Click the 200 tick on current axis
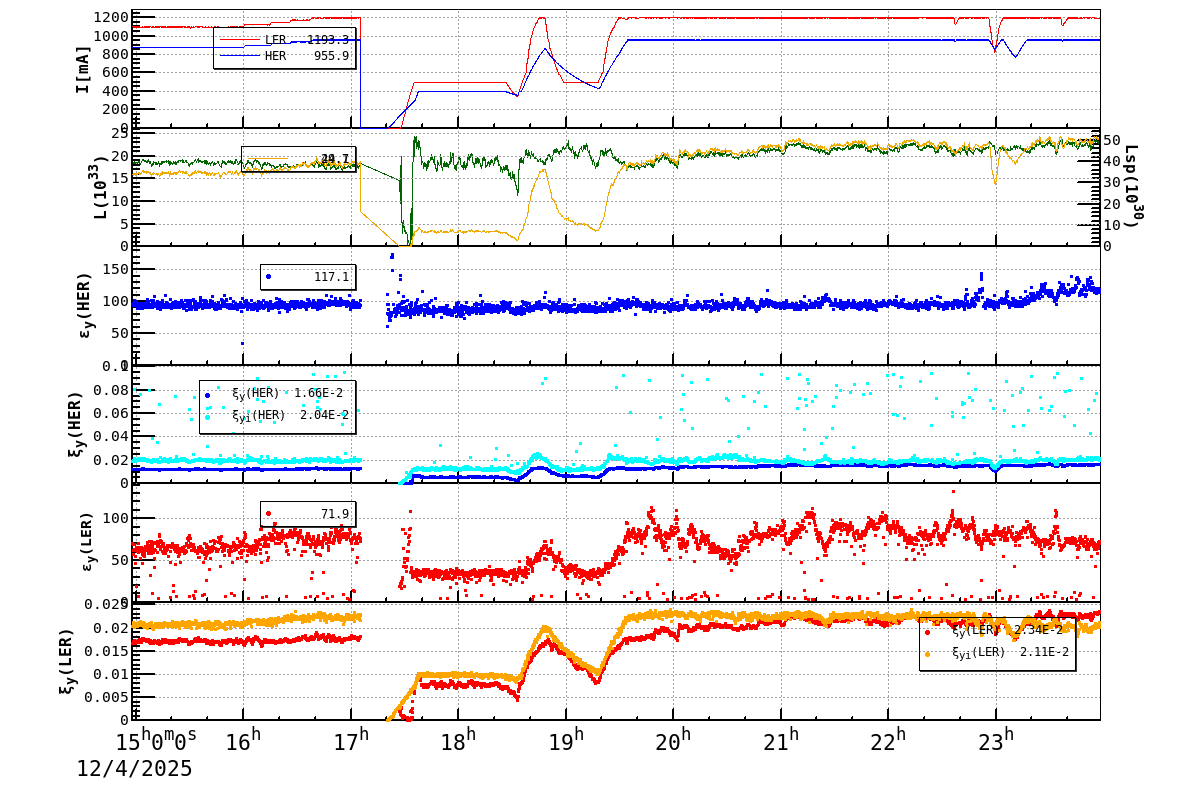The height and width of the screenshot is (798, 1200). click(x=116, y=109)
